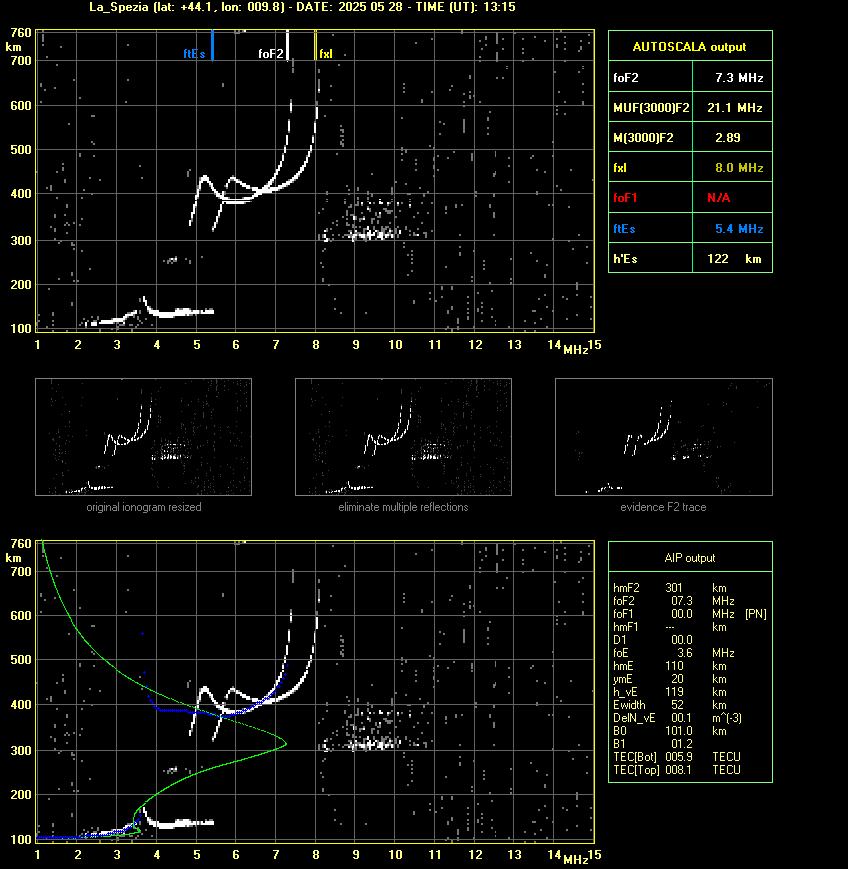Select the hmF2 301 km row

coord(670,588)
